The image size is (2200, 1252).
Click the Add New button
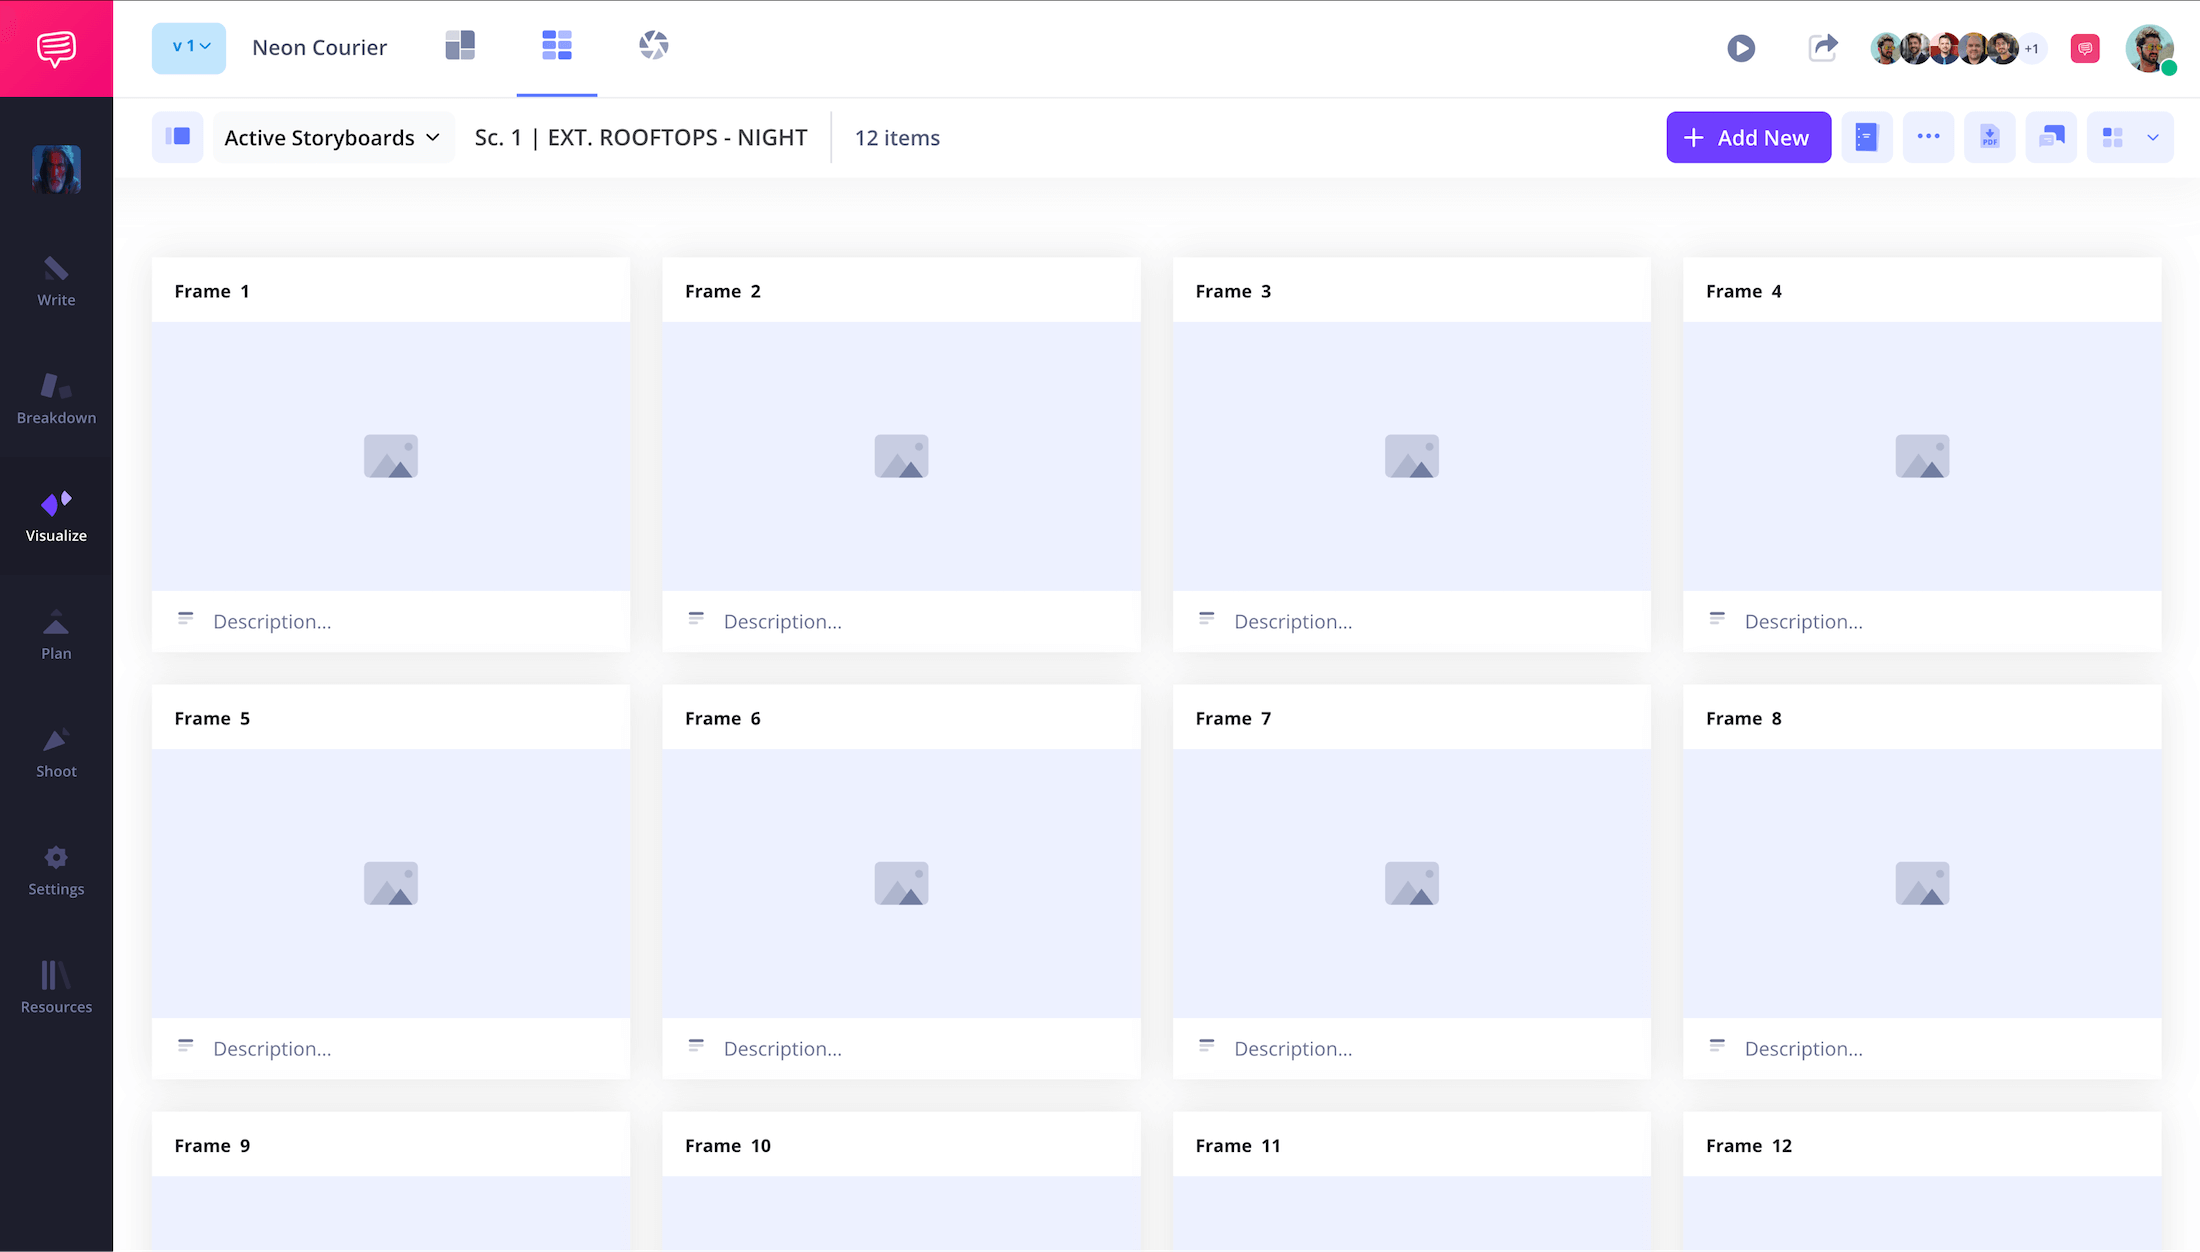pos(1748,137)
